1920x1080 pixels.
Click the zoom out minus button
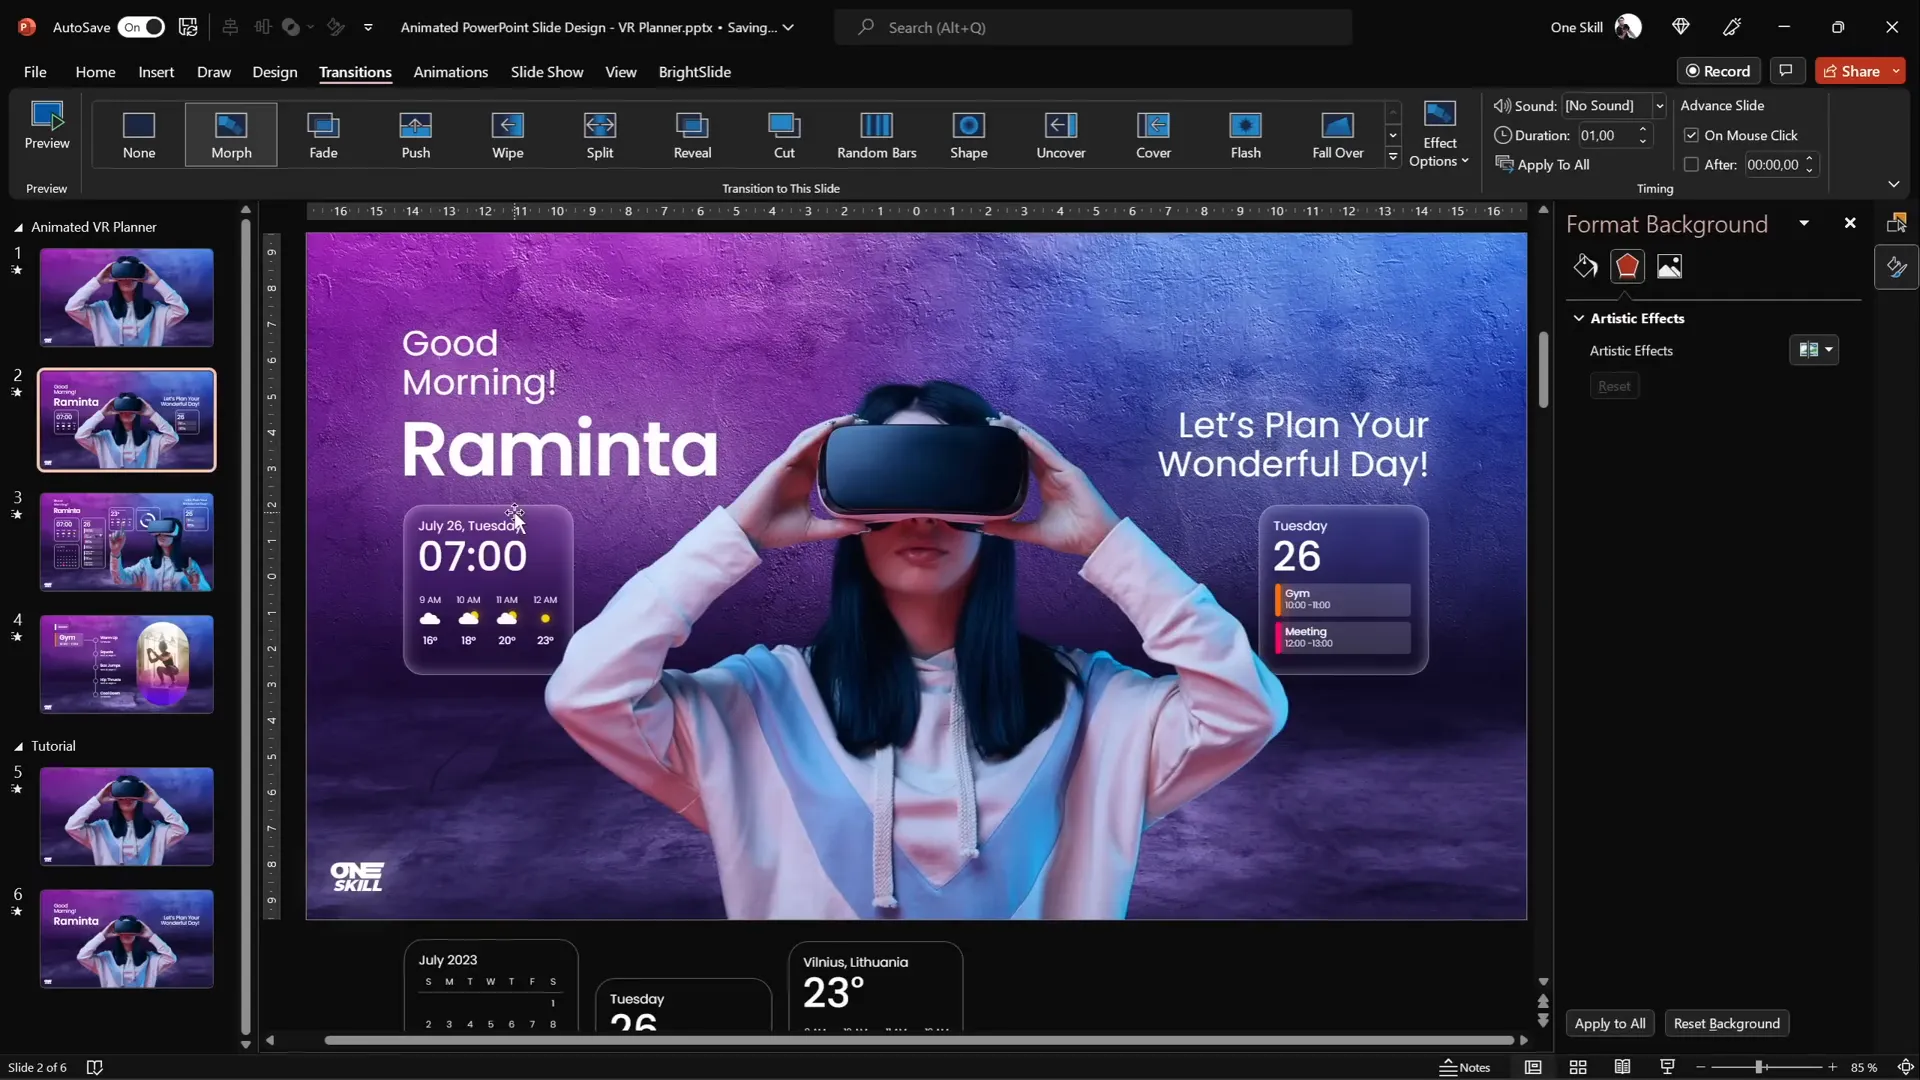(1700, 1067)
